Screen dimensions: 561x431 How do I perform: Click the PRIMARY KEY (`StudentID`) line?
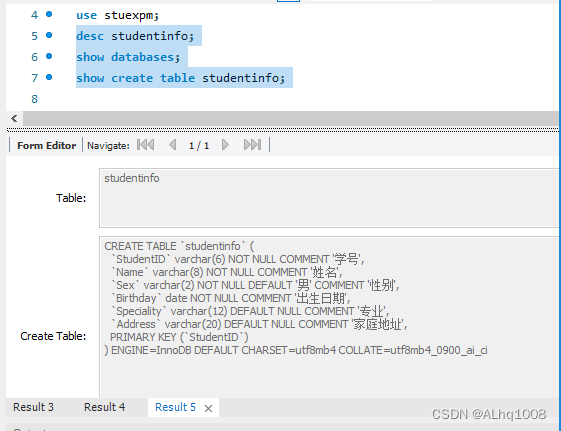(179, 337)
